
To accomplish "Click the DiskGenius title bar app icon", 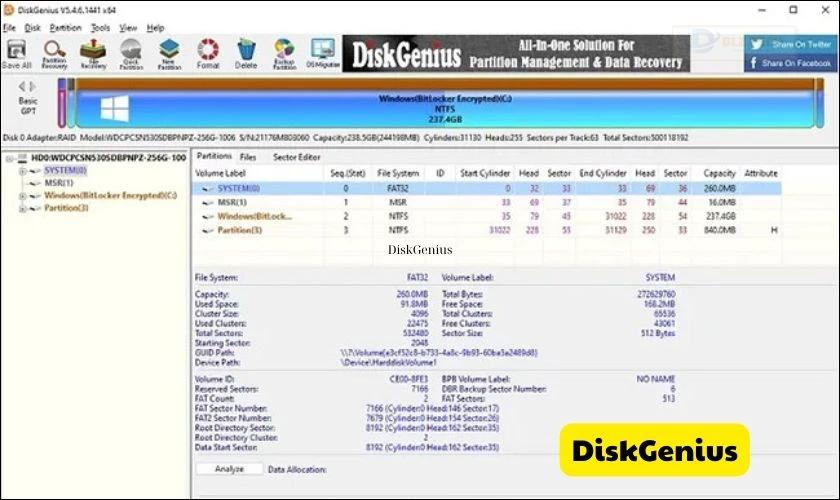I will (8, 10).
